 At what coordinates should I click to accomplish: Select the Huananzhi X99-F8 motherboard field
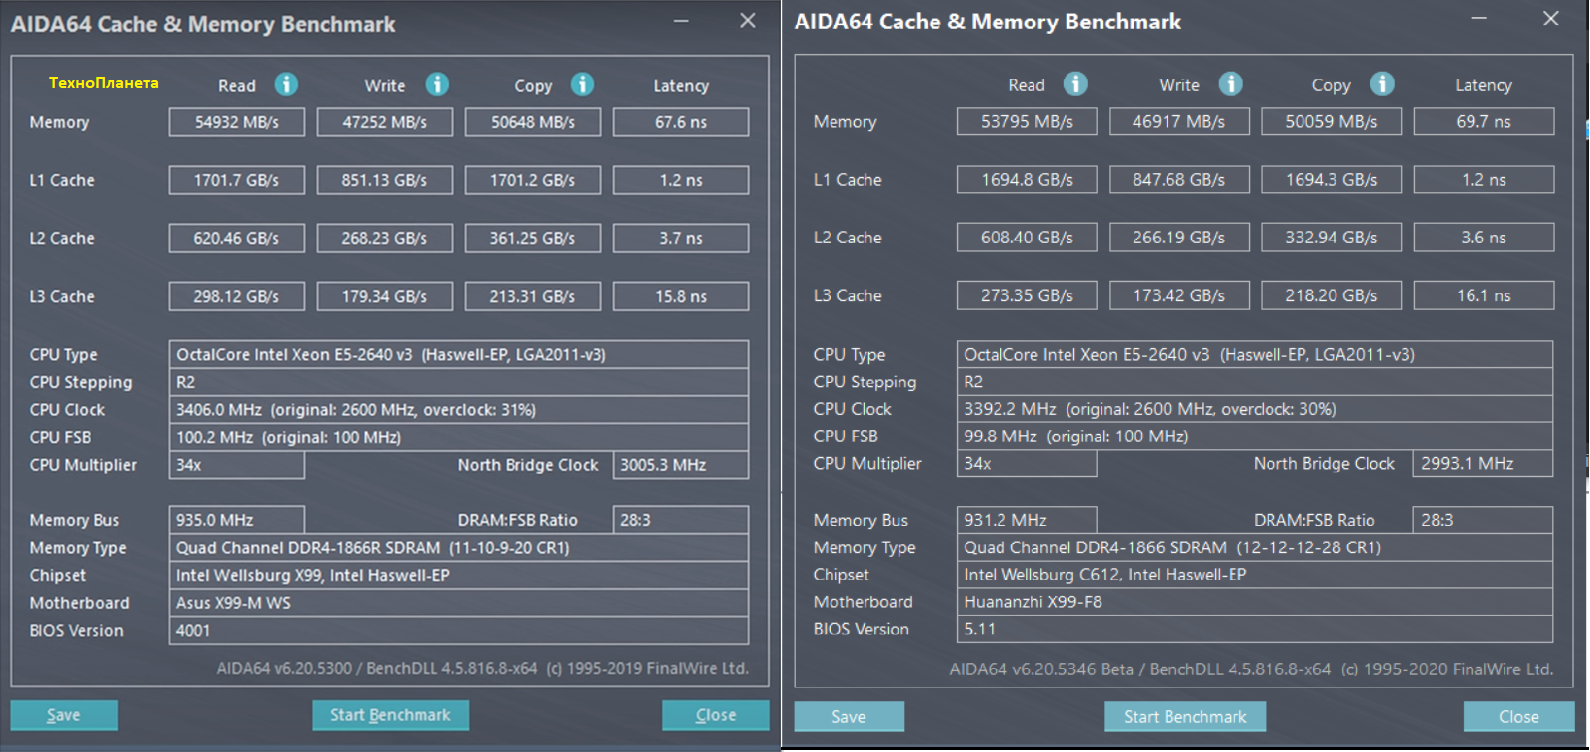click(1254, 602)
